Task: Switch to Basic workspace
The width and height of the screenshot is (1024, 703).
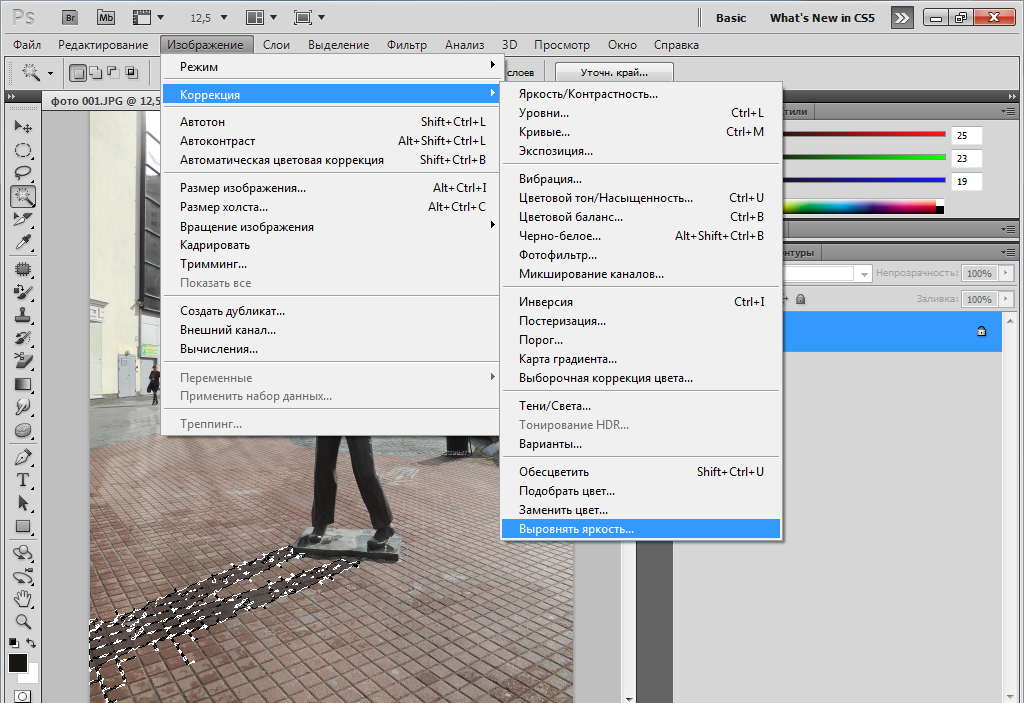Action: tap(731, 18)
